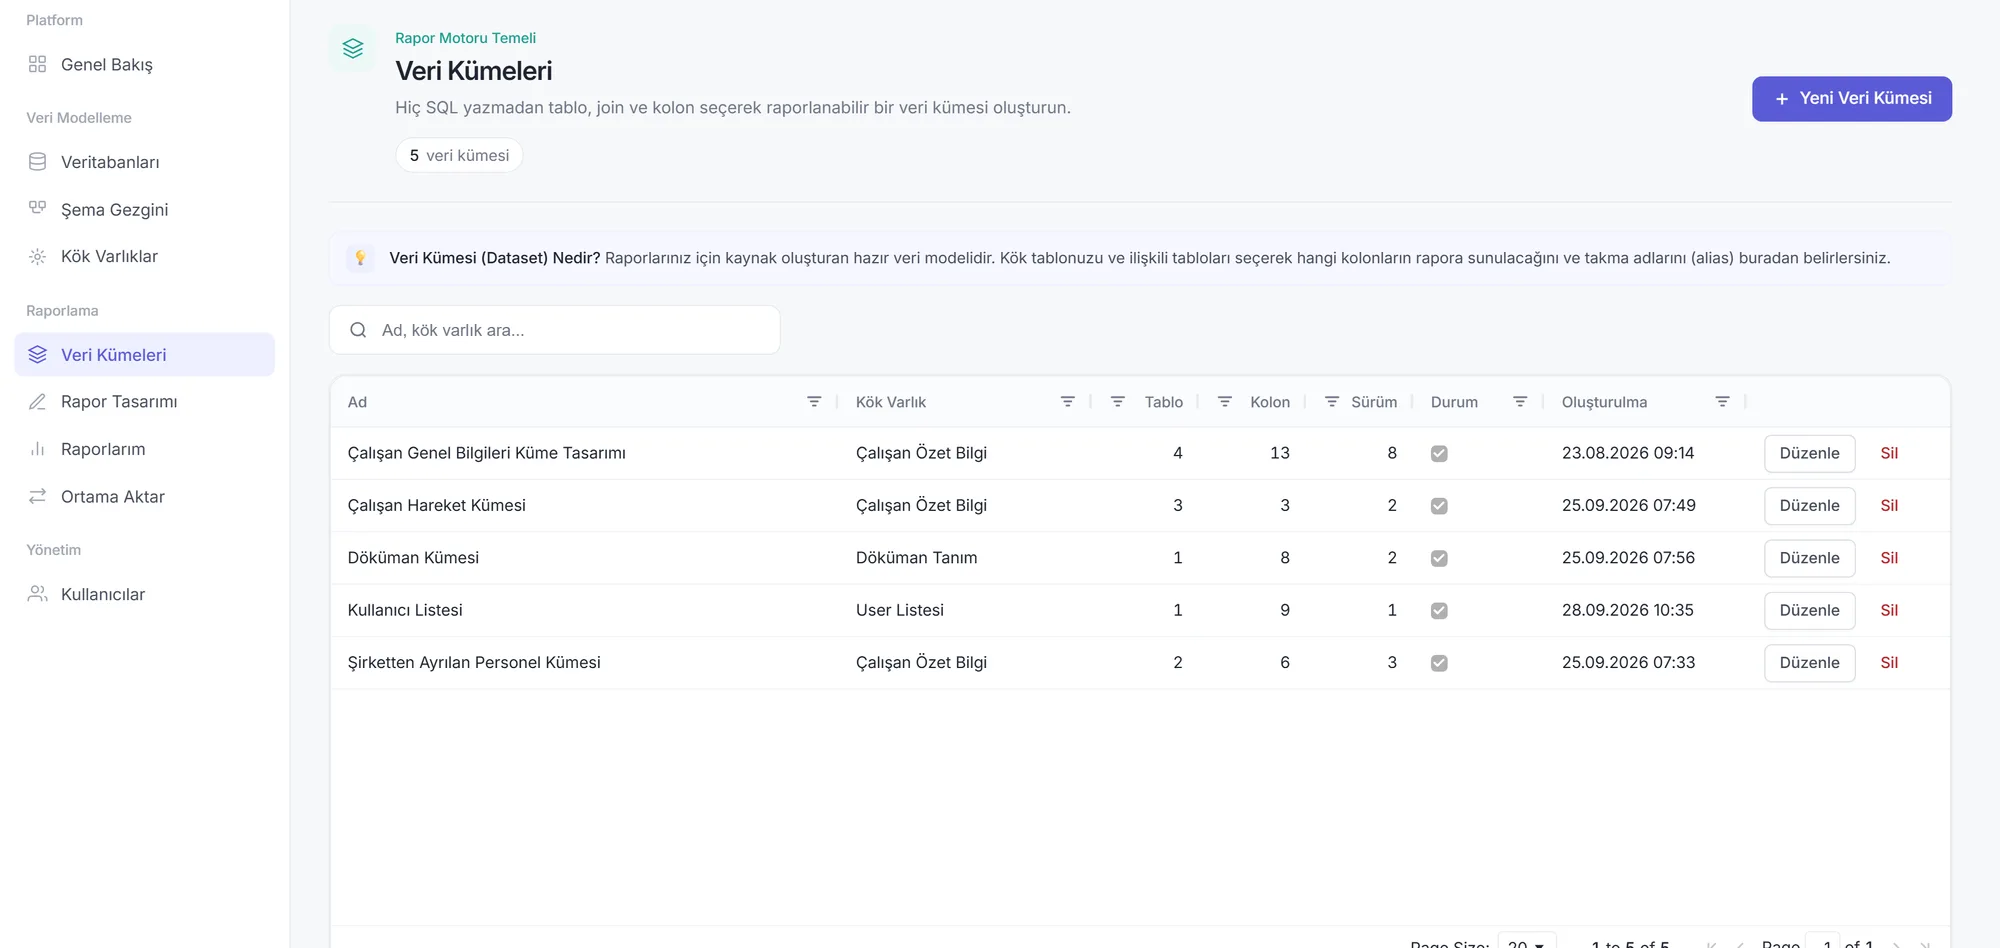Image resolution: width=2000 pixels, height=948 pixels.
Task: Click the search magnifier icon
Action: 358,330
